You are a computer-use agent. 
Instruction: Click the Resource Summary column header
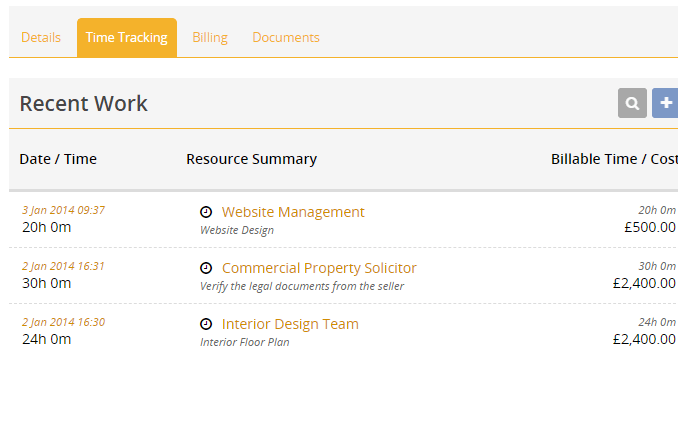(251, 159)
